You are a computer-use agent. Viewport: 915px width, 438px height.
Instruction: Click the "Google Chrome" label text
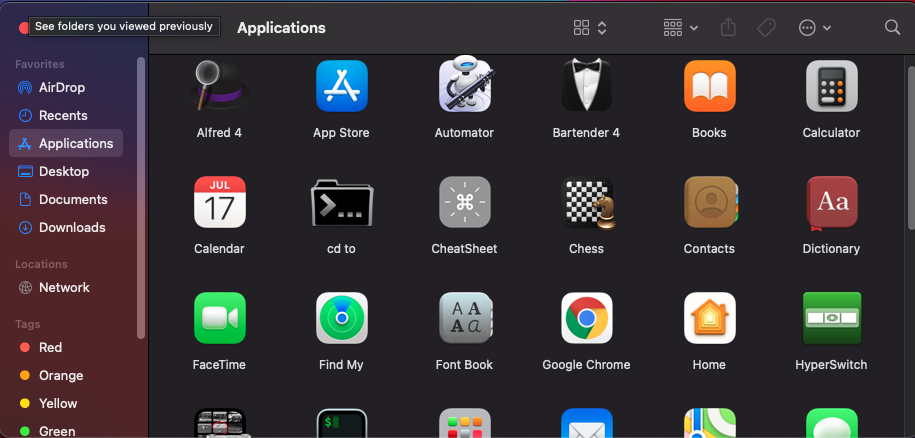click(x=586, y=365)
